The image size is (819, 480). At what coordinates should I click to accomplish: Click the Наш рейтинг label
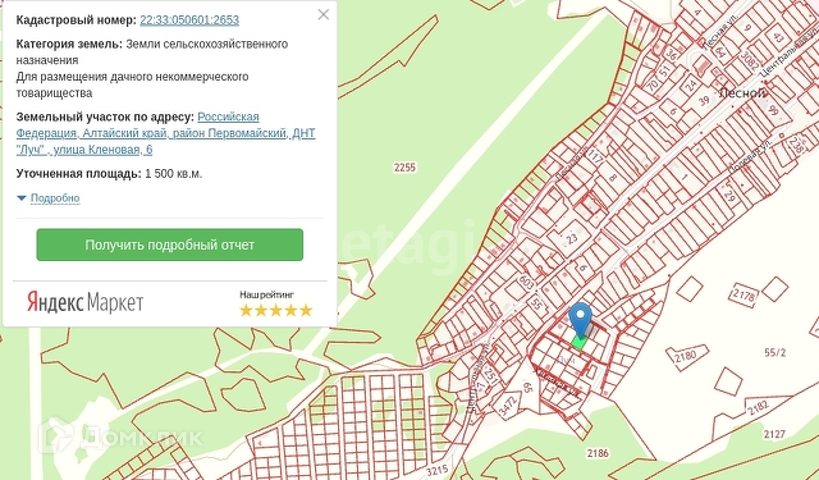pos(267,295)
